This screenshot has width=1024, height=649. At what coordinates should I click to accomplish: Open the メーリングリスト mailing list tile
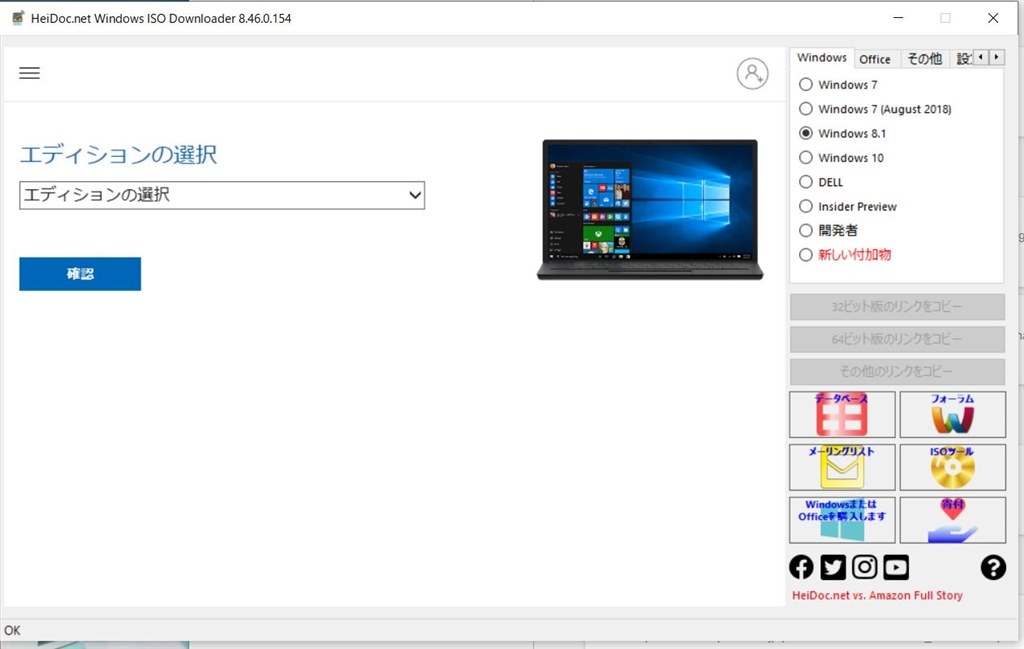(x=842, y=467)
